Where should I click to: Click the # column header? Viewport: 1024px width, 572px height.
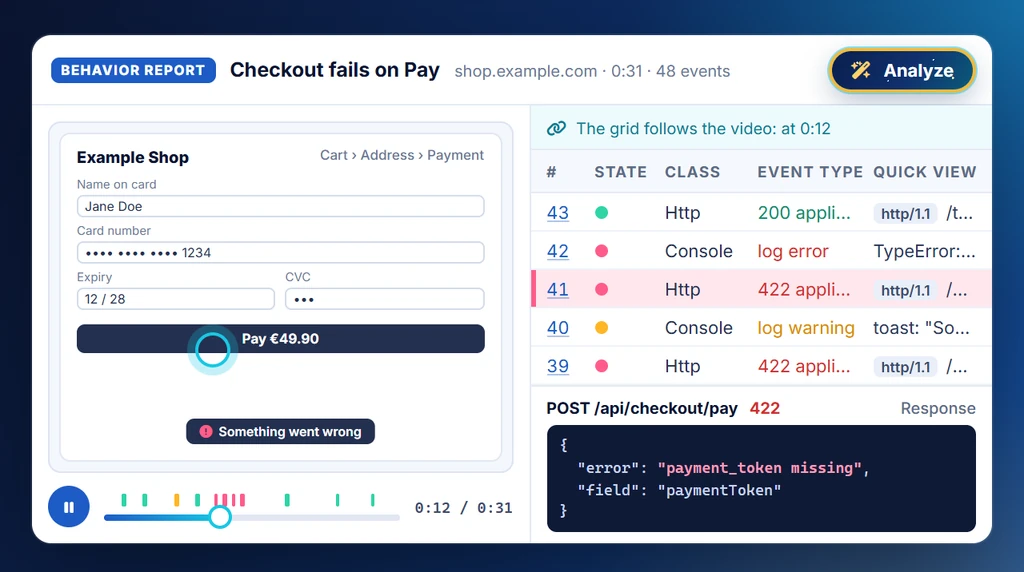coord(551,172)
